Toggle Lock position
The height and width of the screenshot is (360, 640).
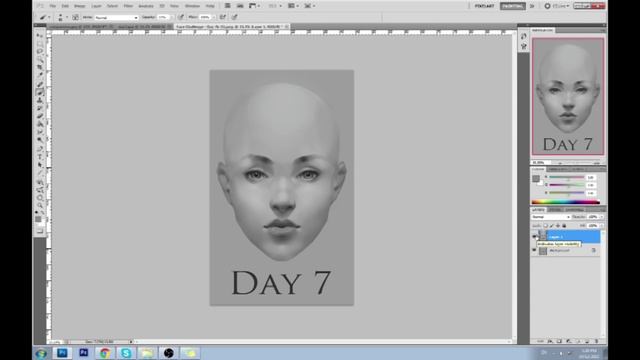558,226
